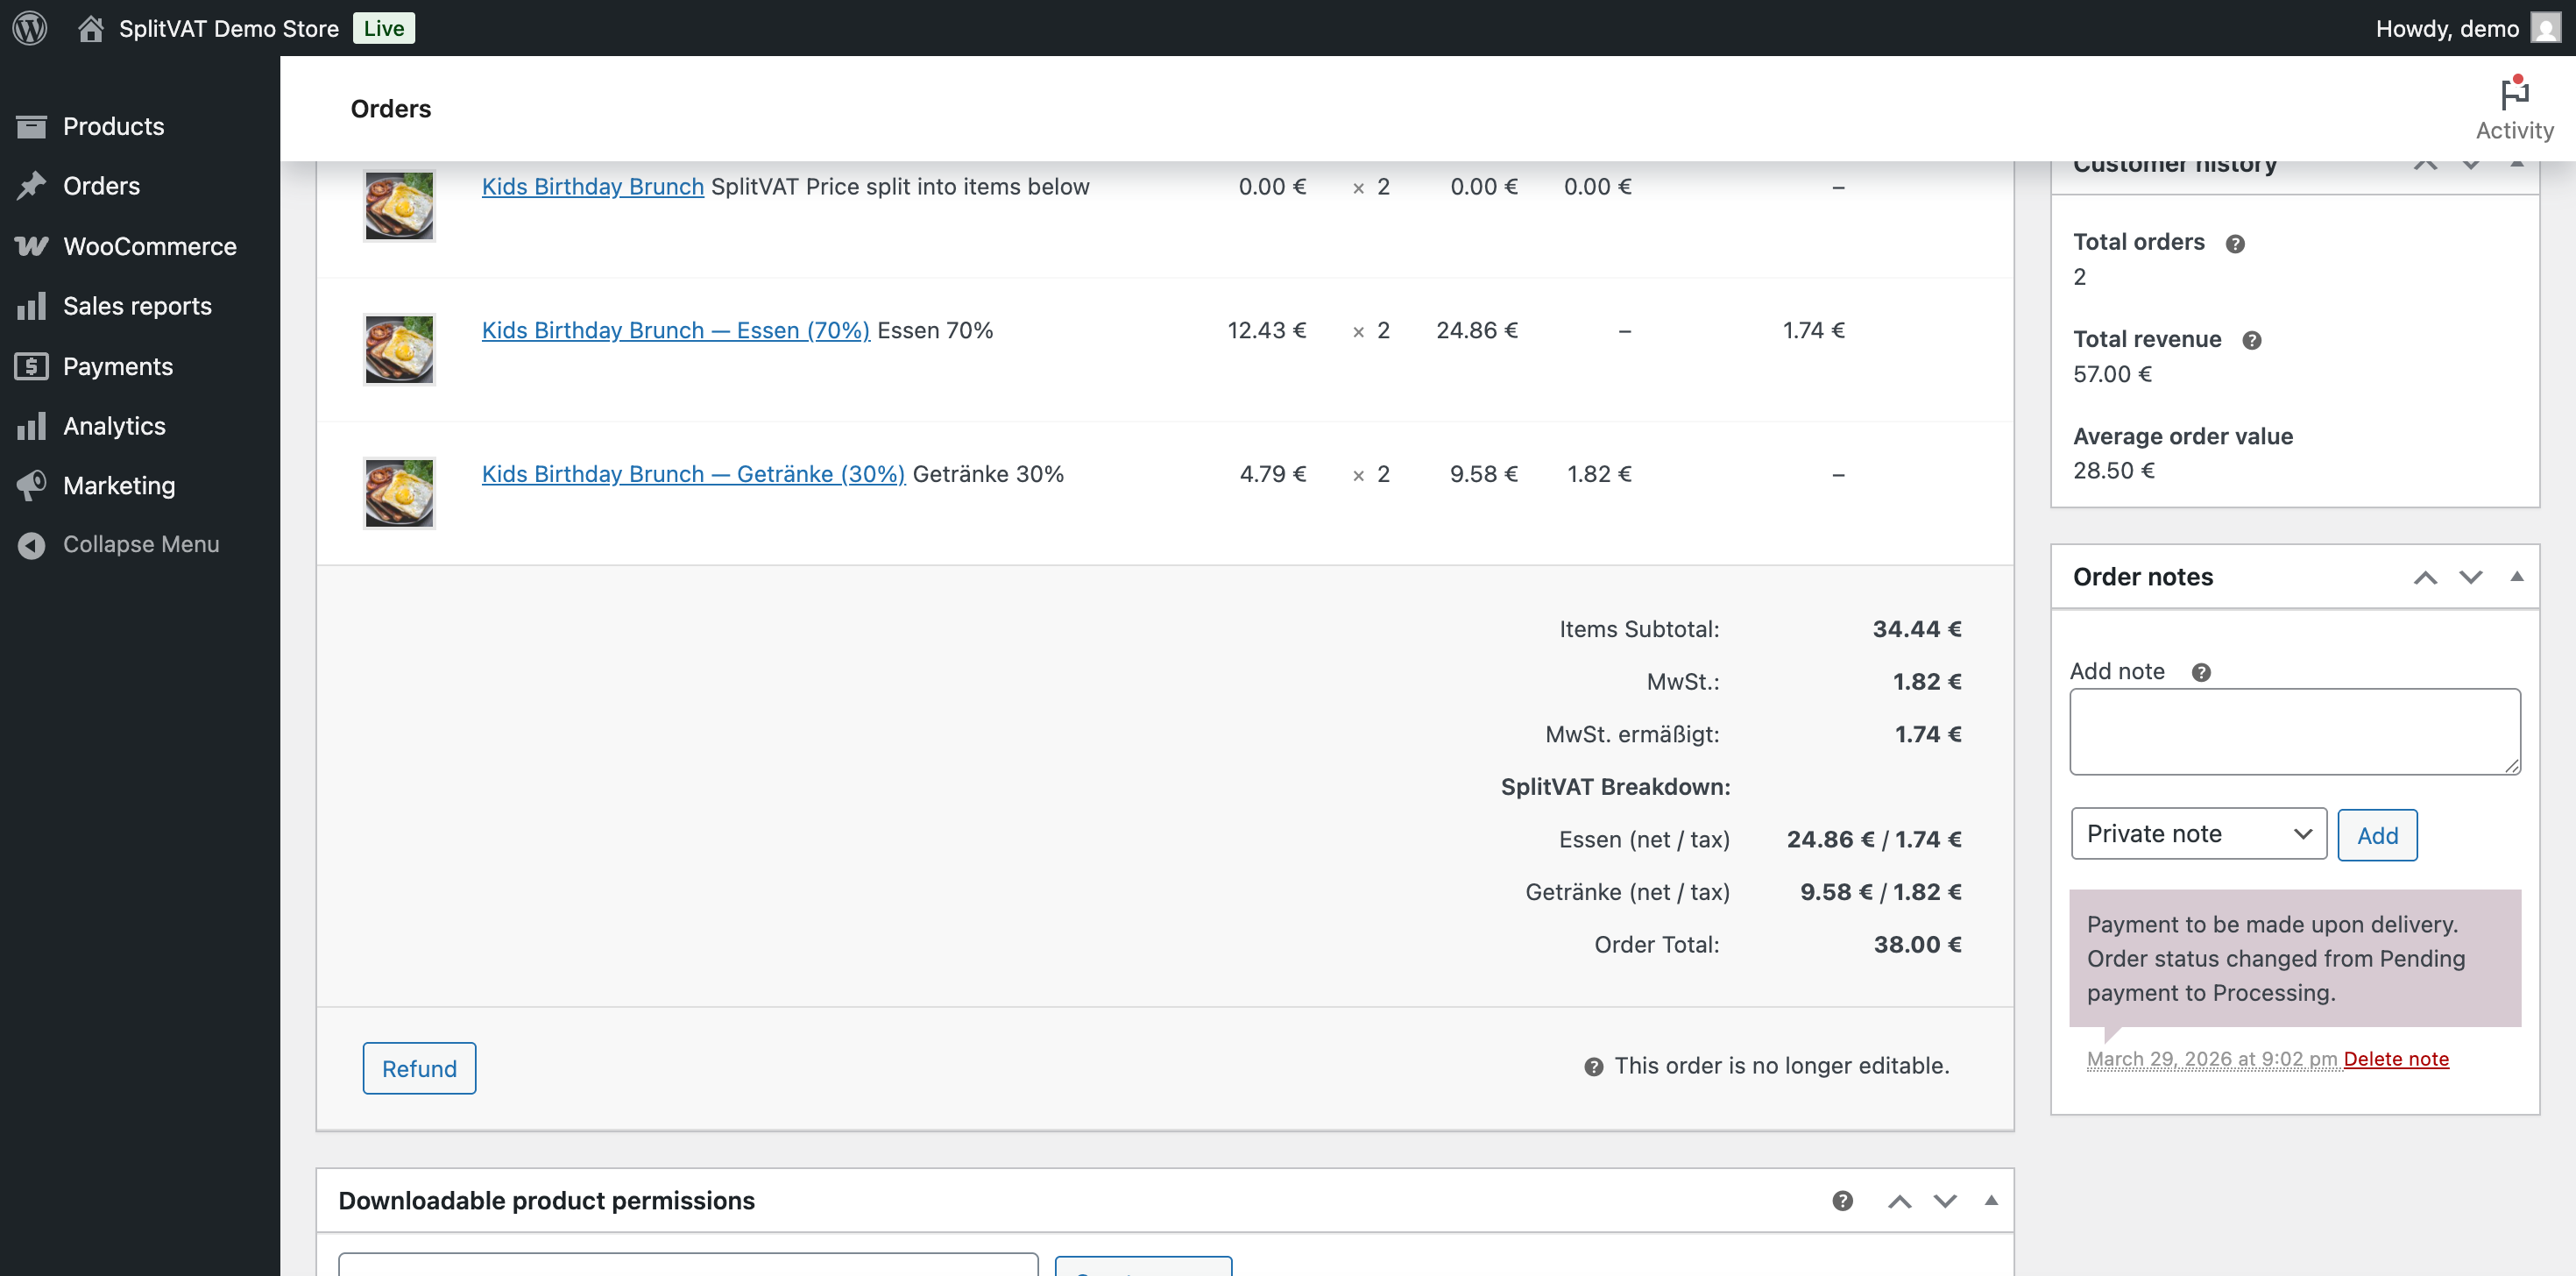Click thumbnail of Essen (70%) item
The image size is (2576, 1276).
(x=399, y=349)
